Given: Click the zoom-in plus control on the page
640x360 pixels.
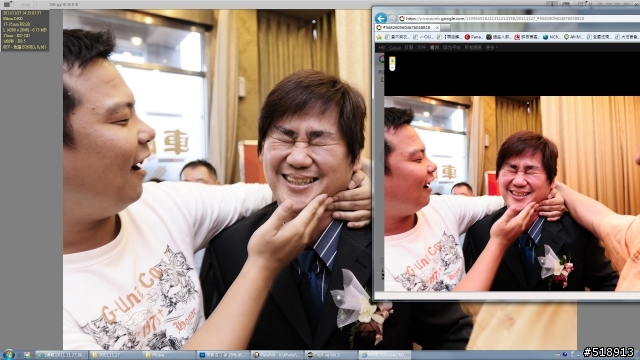Looking at the screenshot, I should 392,60.
